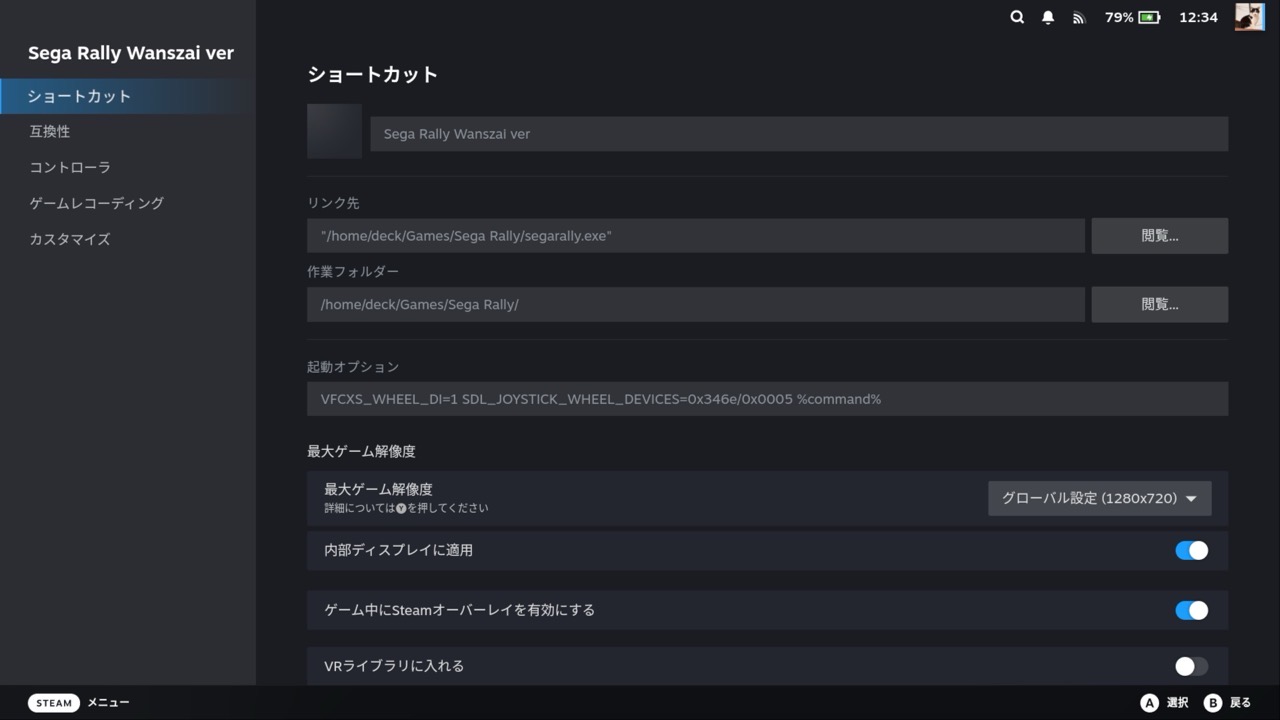The width and height of the screenshot is (1280, 720).
Task: Click the メニュー label in footer
Action: 108,703
